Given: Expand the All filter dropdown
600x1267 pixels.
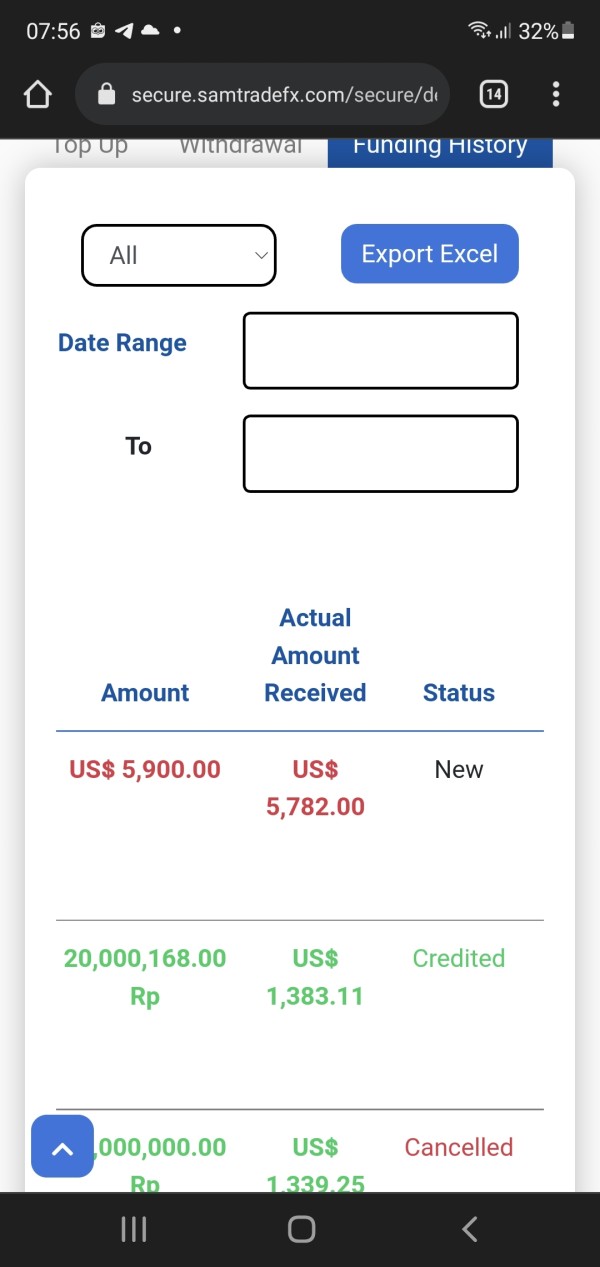Looking at the screenshot, I should coord(178,255).
